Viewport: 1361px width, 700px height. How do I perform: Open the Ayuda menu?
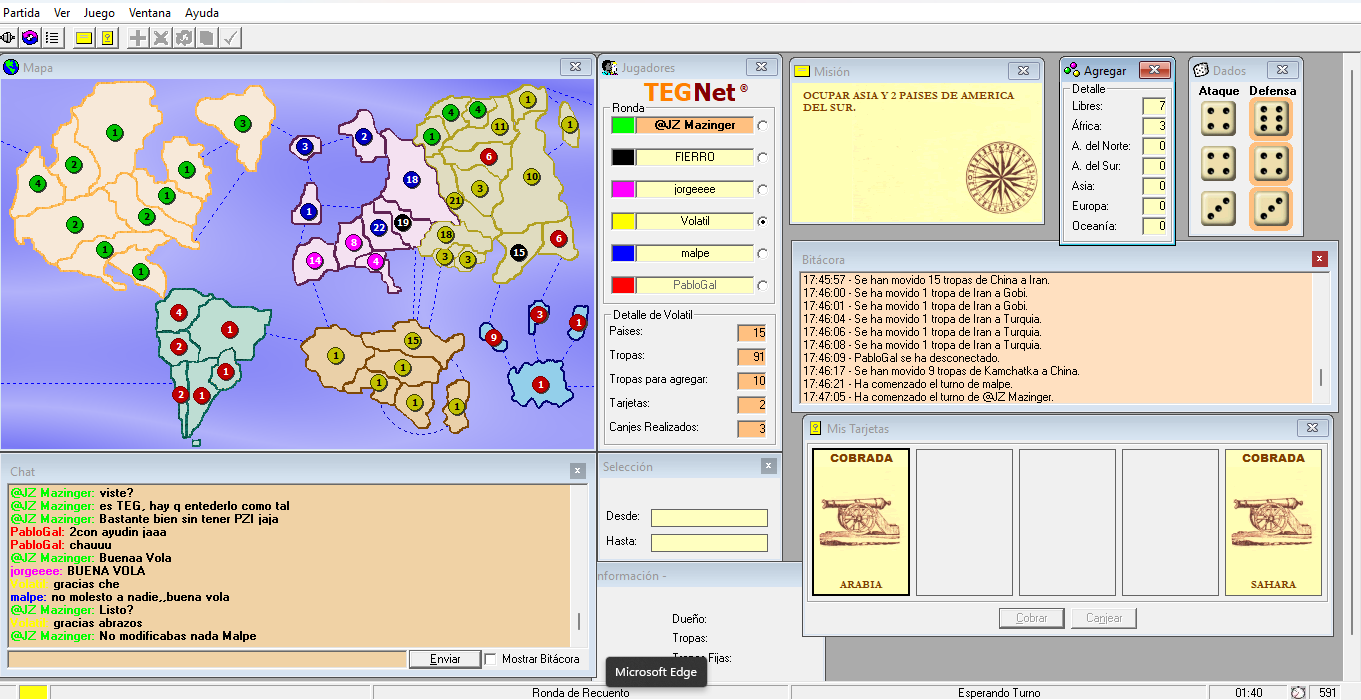click(202, 13)
